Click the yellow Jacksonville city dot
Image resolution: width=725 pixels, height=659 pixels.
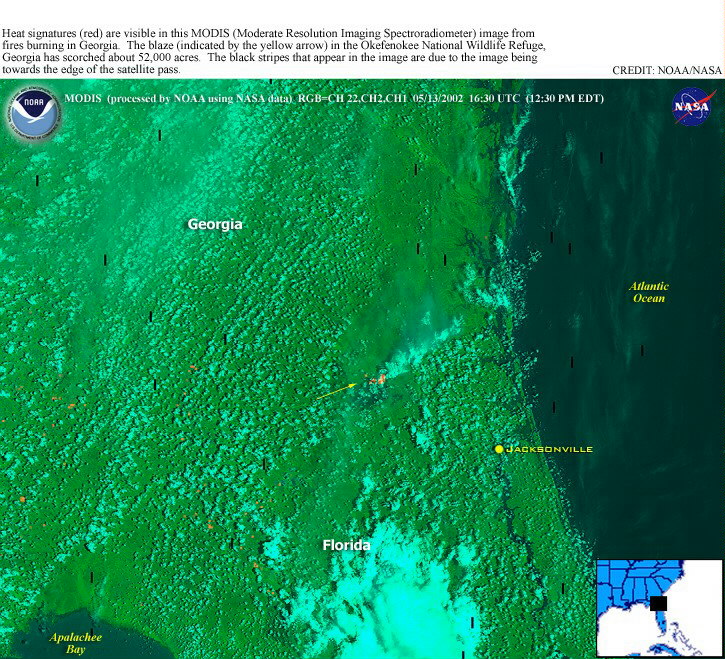499,449
